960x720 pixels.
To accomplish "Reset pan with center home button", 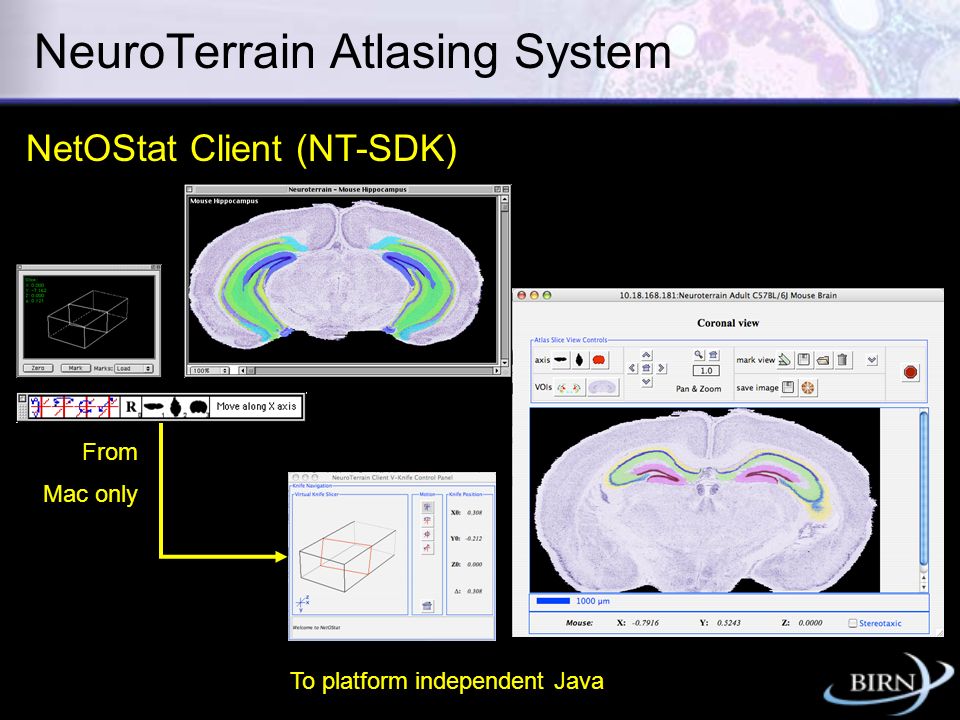I will click(647, 368).
